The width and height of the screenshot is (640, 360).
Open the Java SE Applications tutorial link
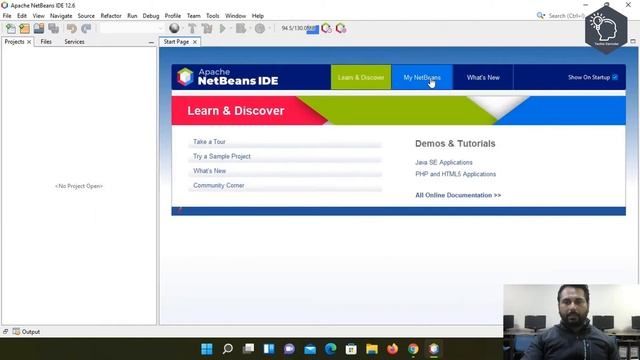(444, 162)
